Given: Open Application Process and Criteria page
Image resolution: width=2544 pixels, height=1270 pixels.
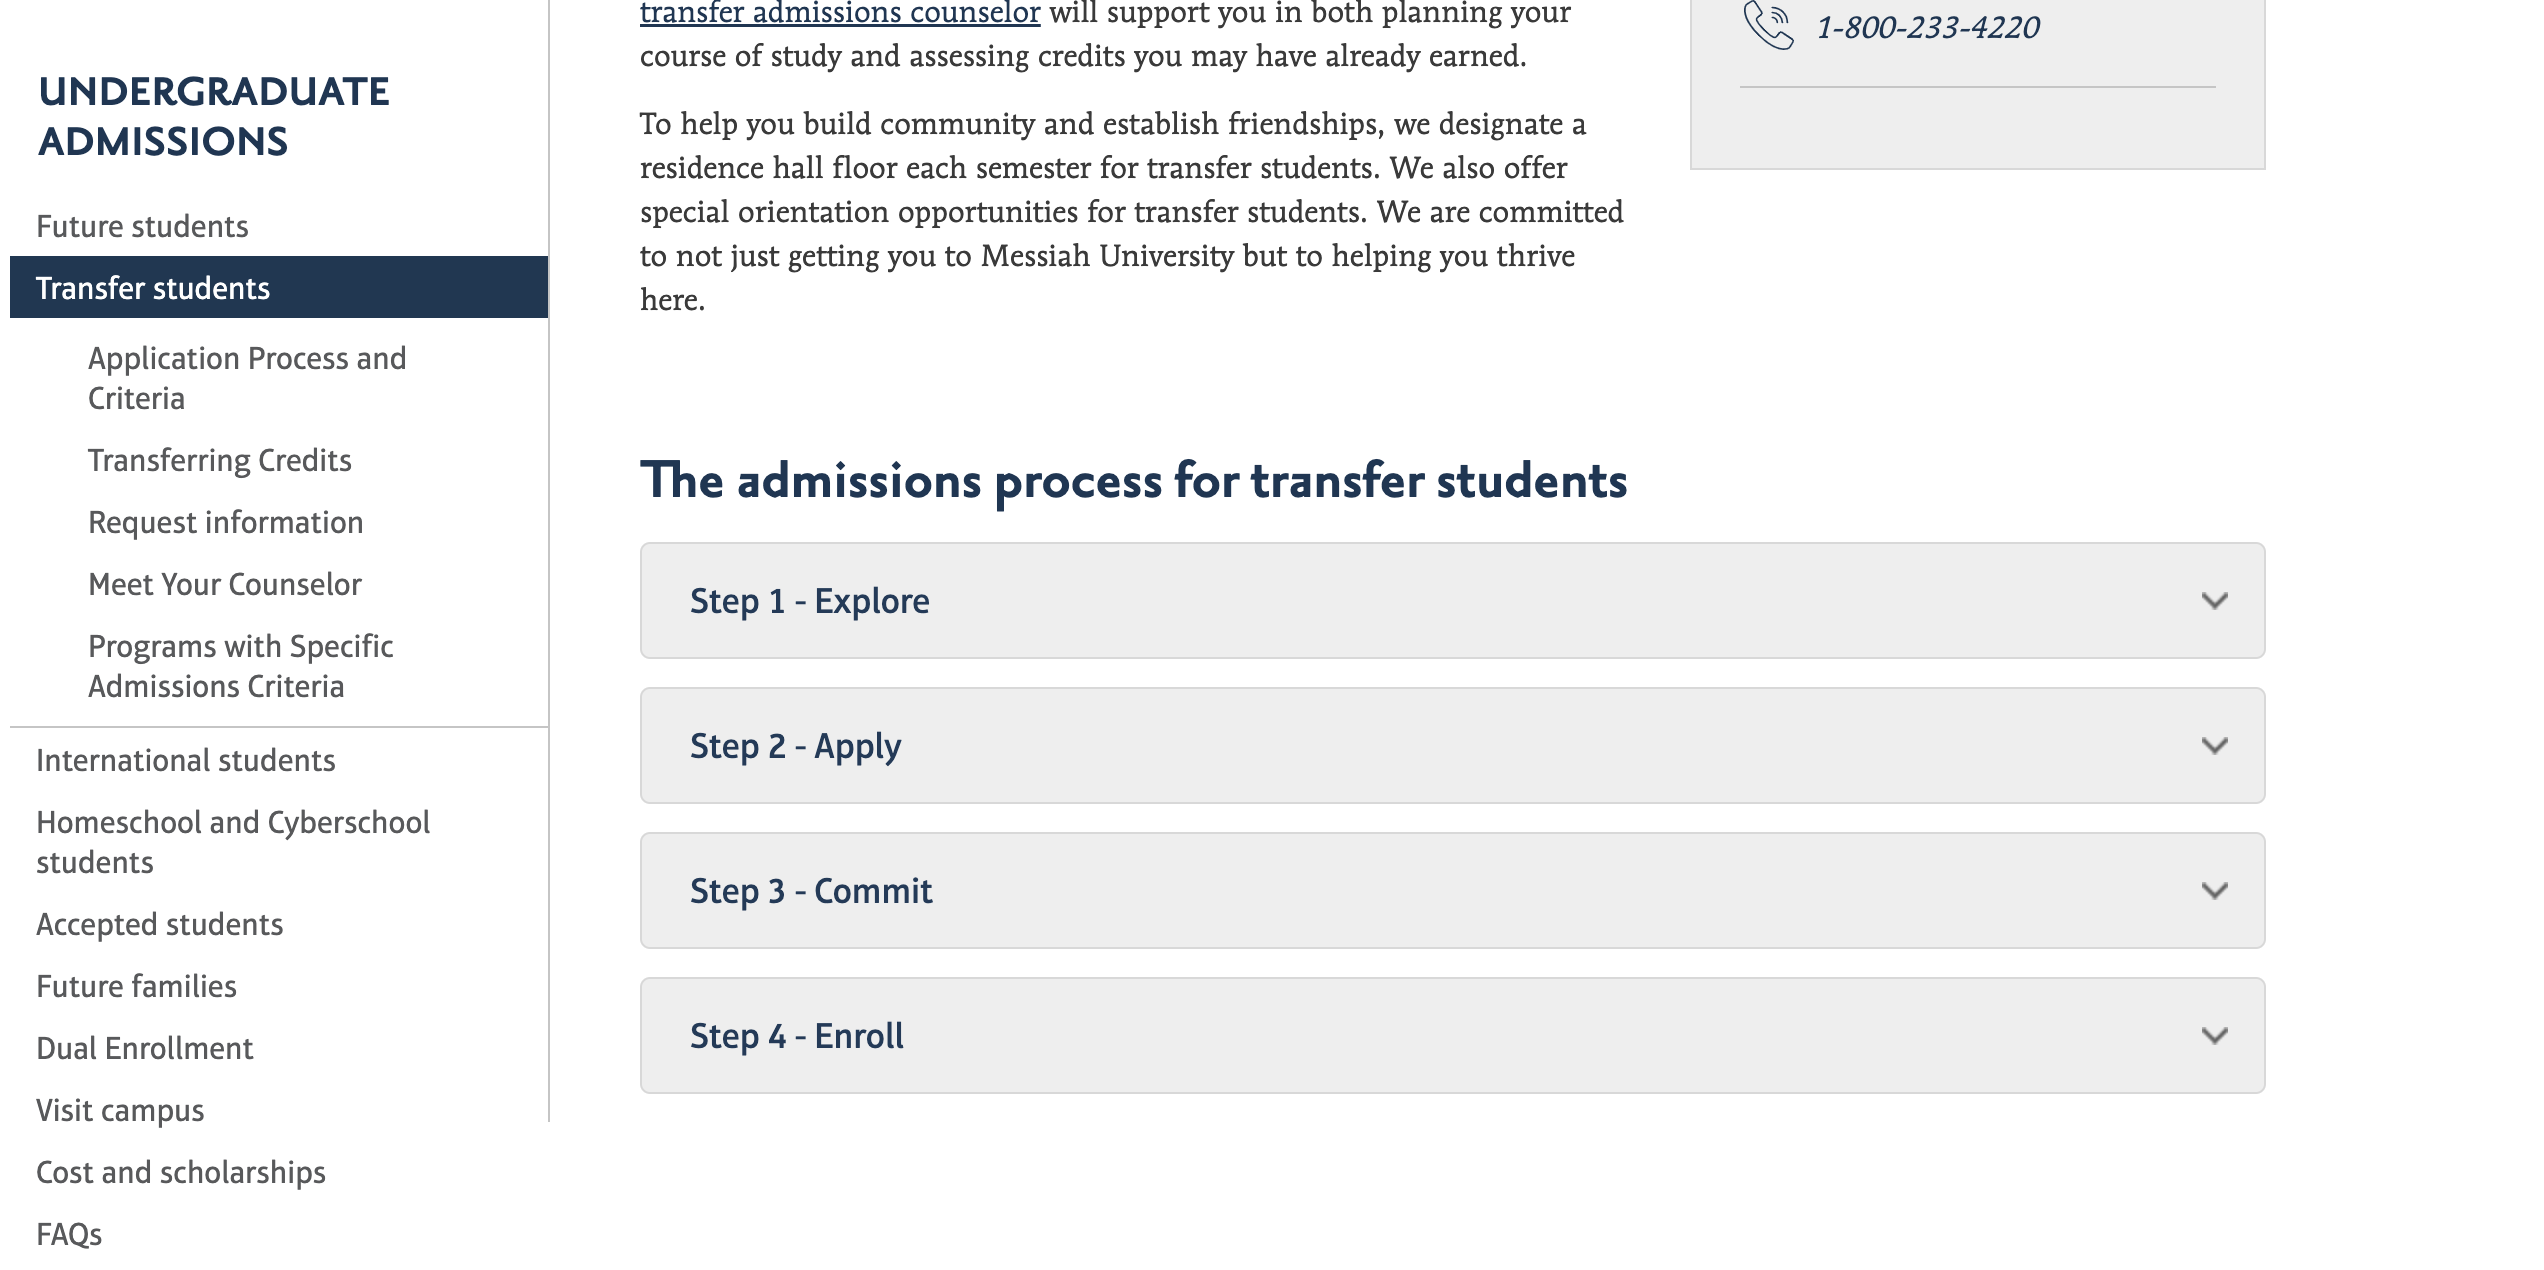Looking at the screenshot, I should pos(250,376).
